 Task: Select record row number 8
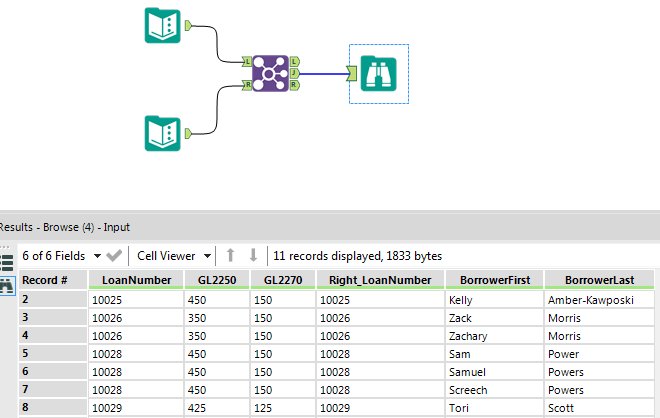pyautogui.click(x=53, y=407)
